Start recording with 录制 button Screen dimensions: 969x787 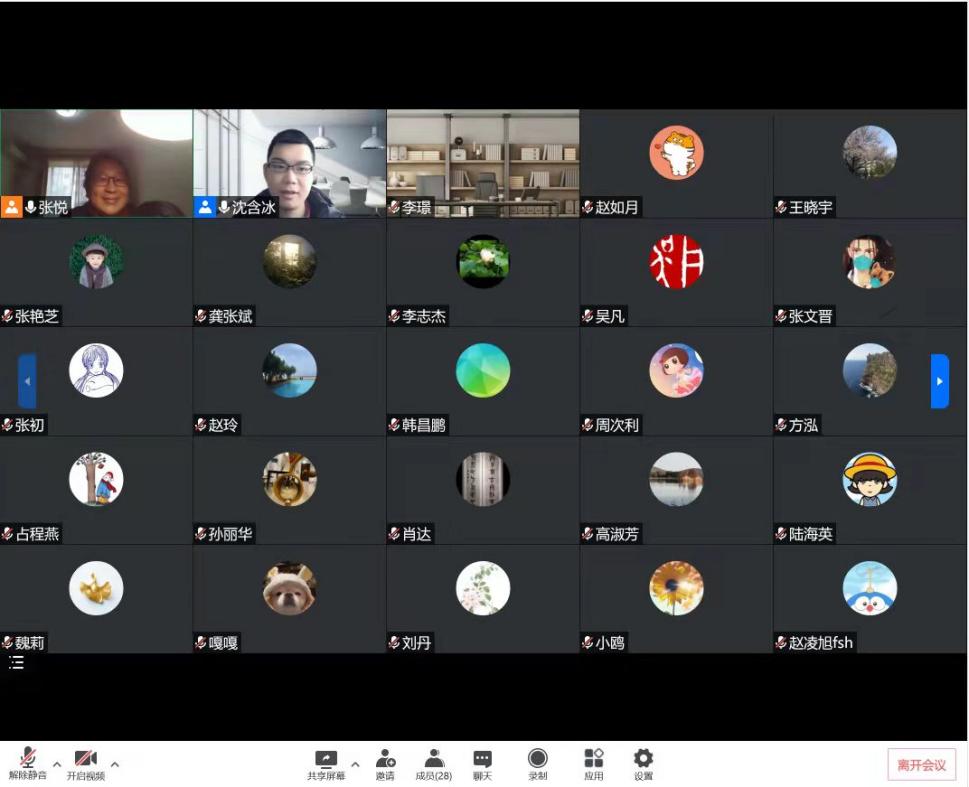538,763
